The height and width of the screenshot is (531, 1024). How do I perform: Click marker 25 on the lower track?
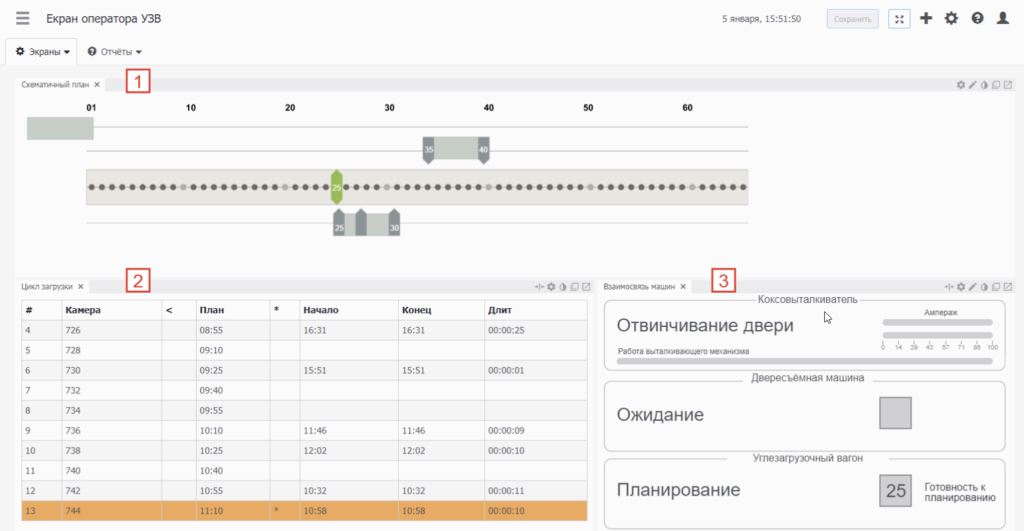(x=339, y=223)
